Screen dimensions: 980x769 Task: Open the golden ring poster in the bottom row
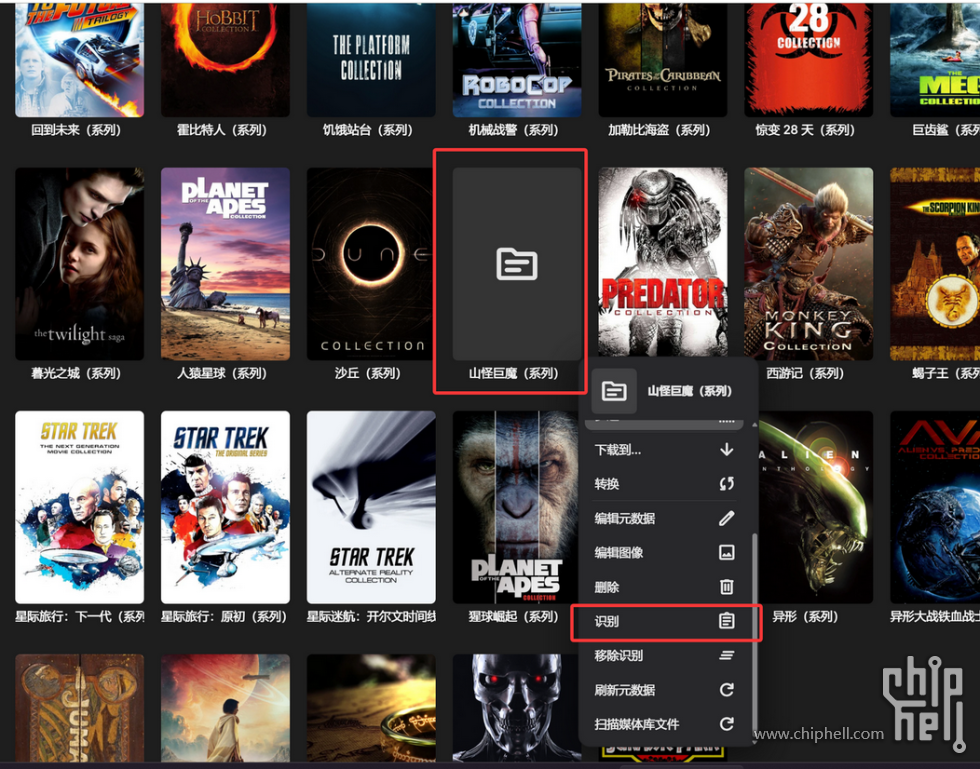(371, 707)
